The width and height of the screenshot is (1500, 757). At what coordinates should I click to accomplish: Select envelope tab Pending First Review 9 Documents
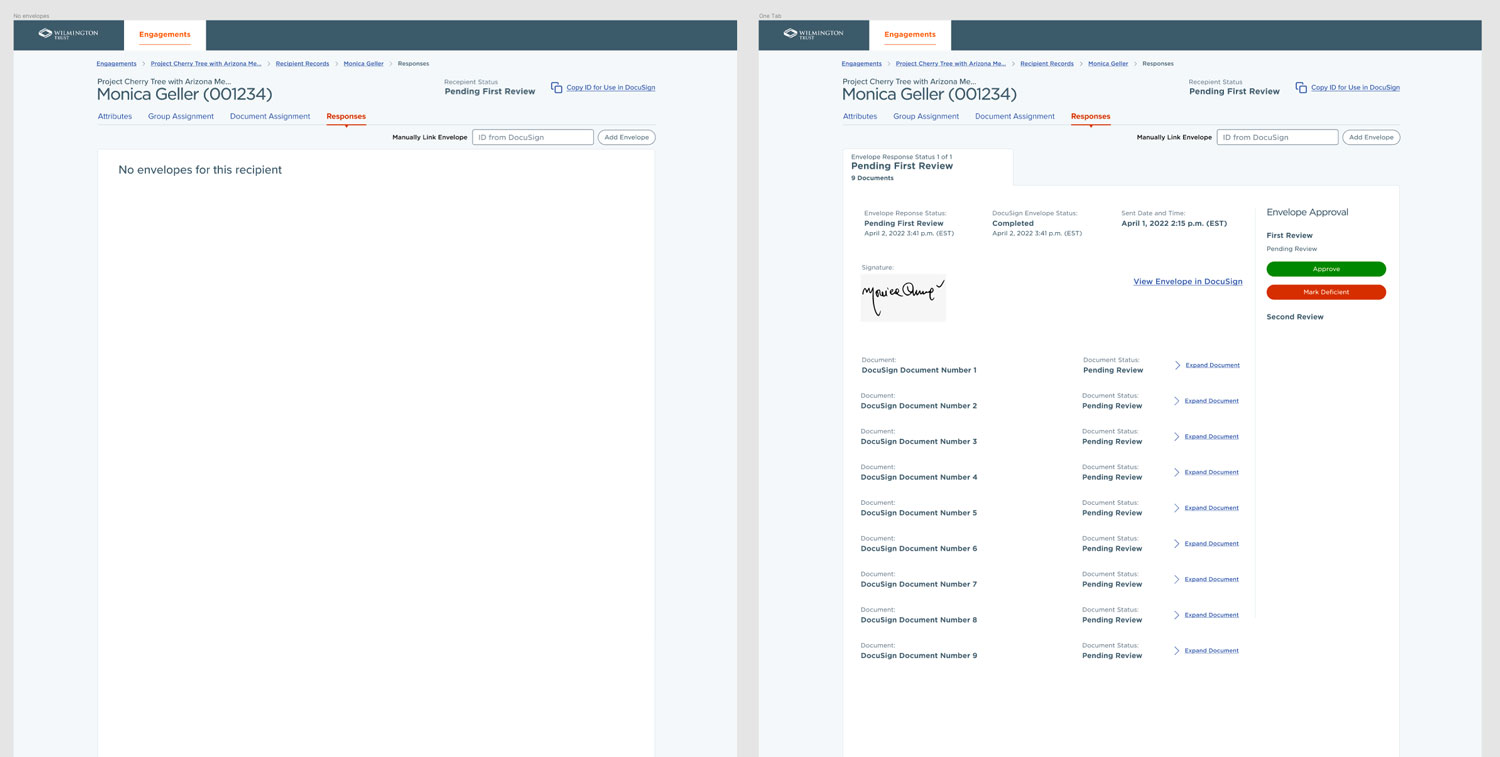click(928, 167)
